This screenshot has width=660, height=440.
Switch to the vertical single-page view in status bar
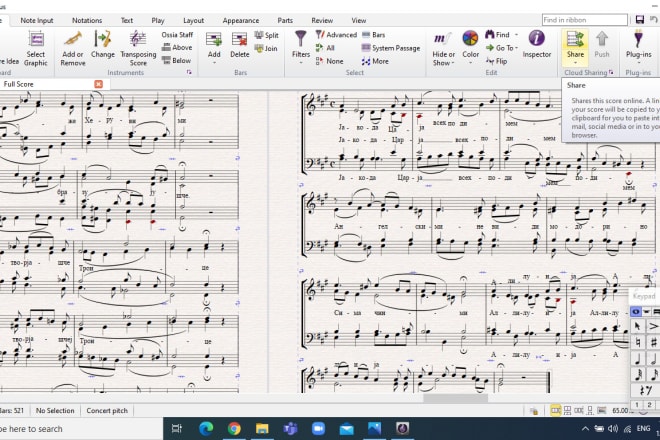[590, 410]
